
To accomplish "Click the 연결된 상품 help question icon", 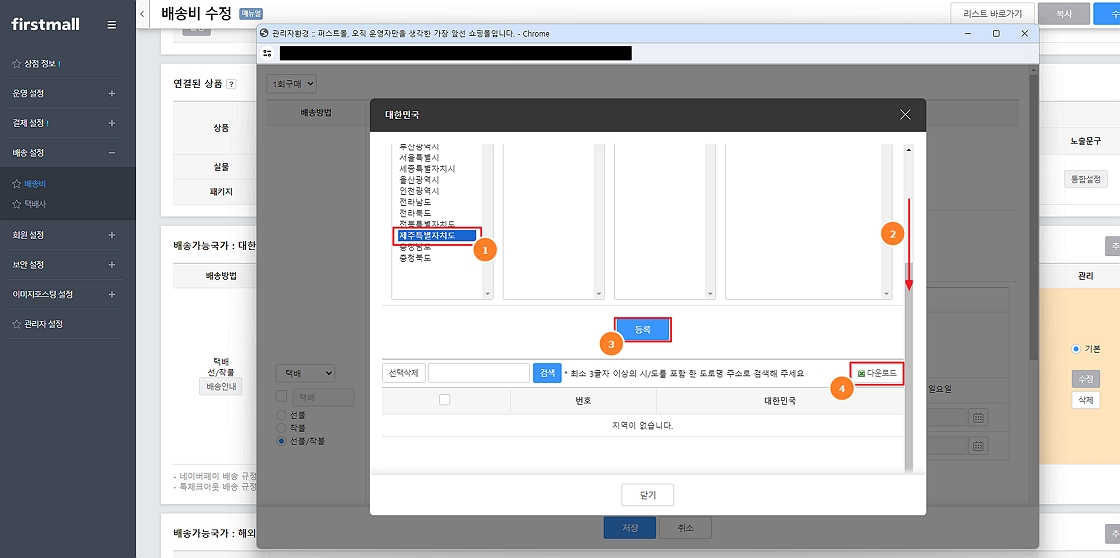I will [x=231, y=84].
